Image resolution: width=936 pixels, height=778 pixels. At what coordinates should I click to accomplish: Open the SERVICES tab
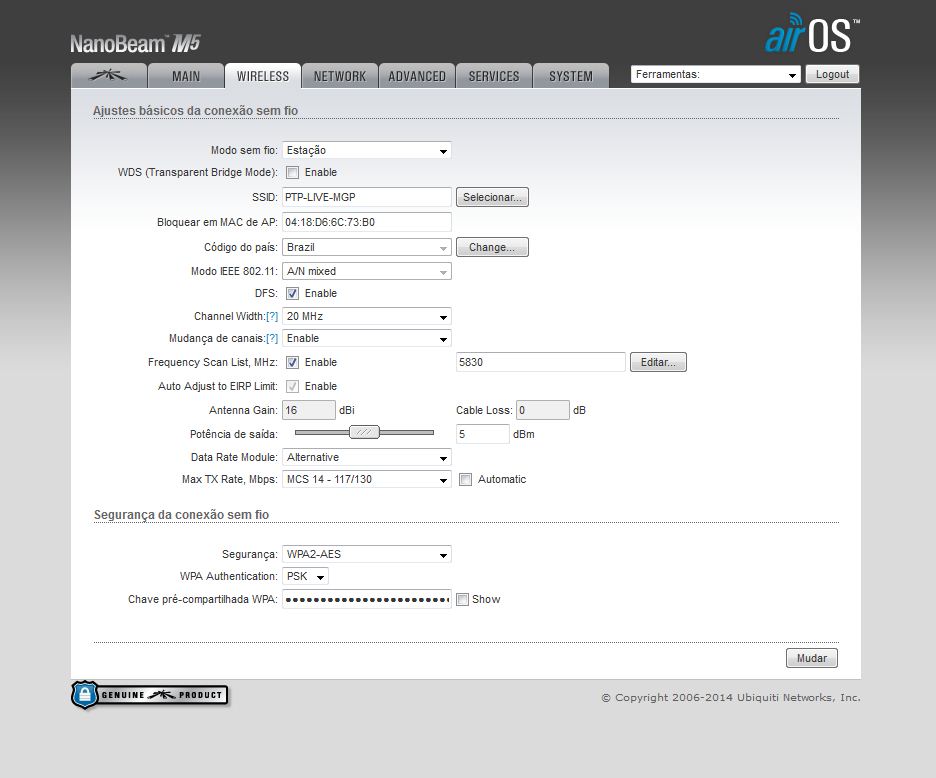494,76
